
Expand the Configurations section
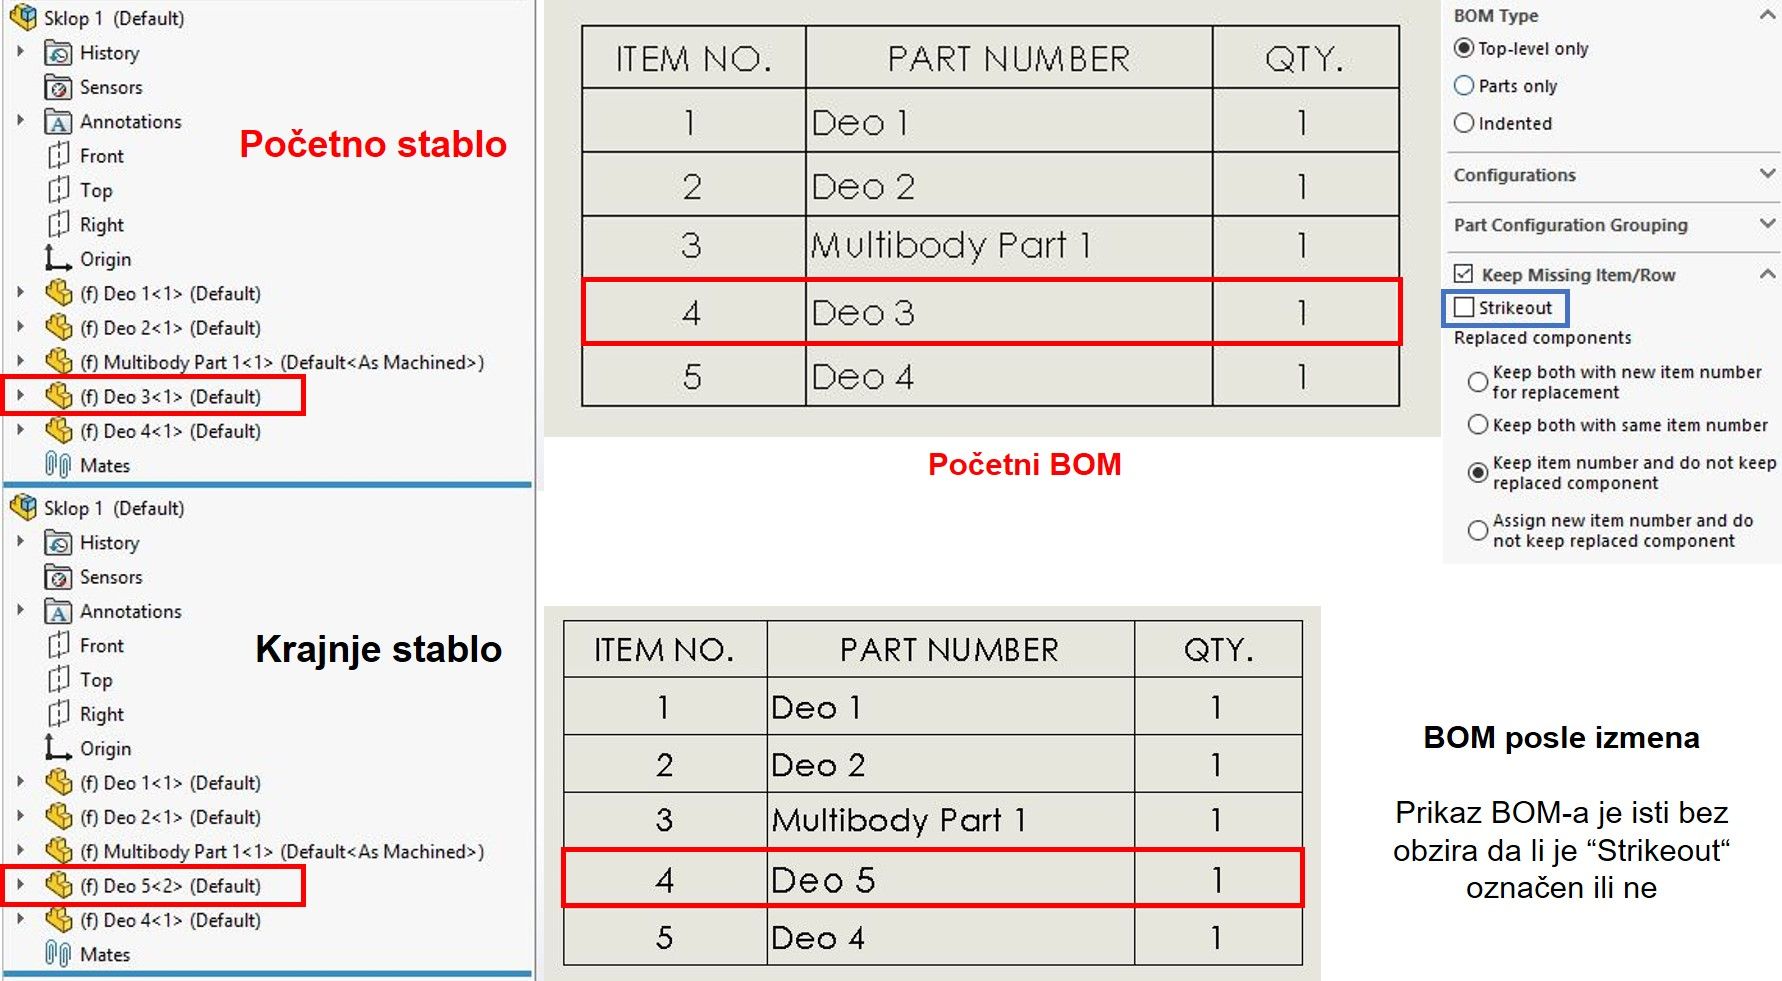tap(1766, 176)
